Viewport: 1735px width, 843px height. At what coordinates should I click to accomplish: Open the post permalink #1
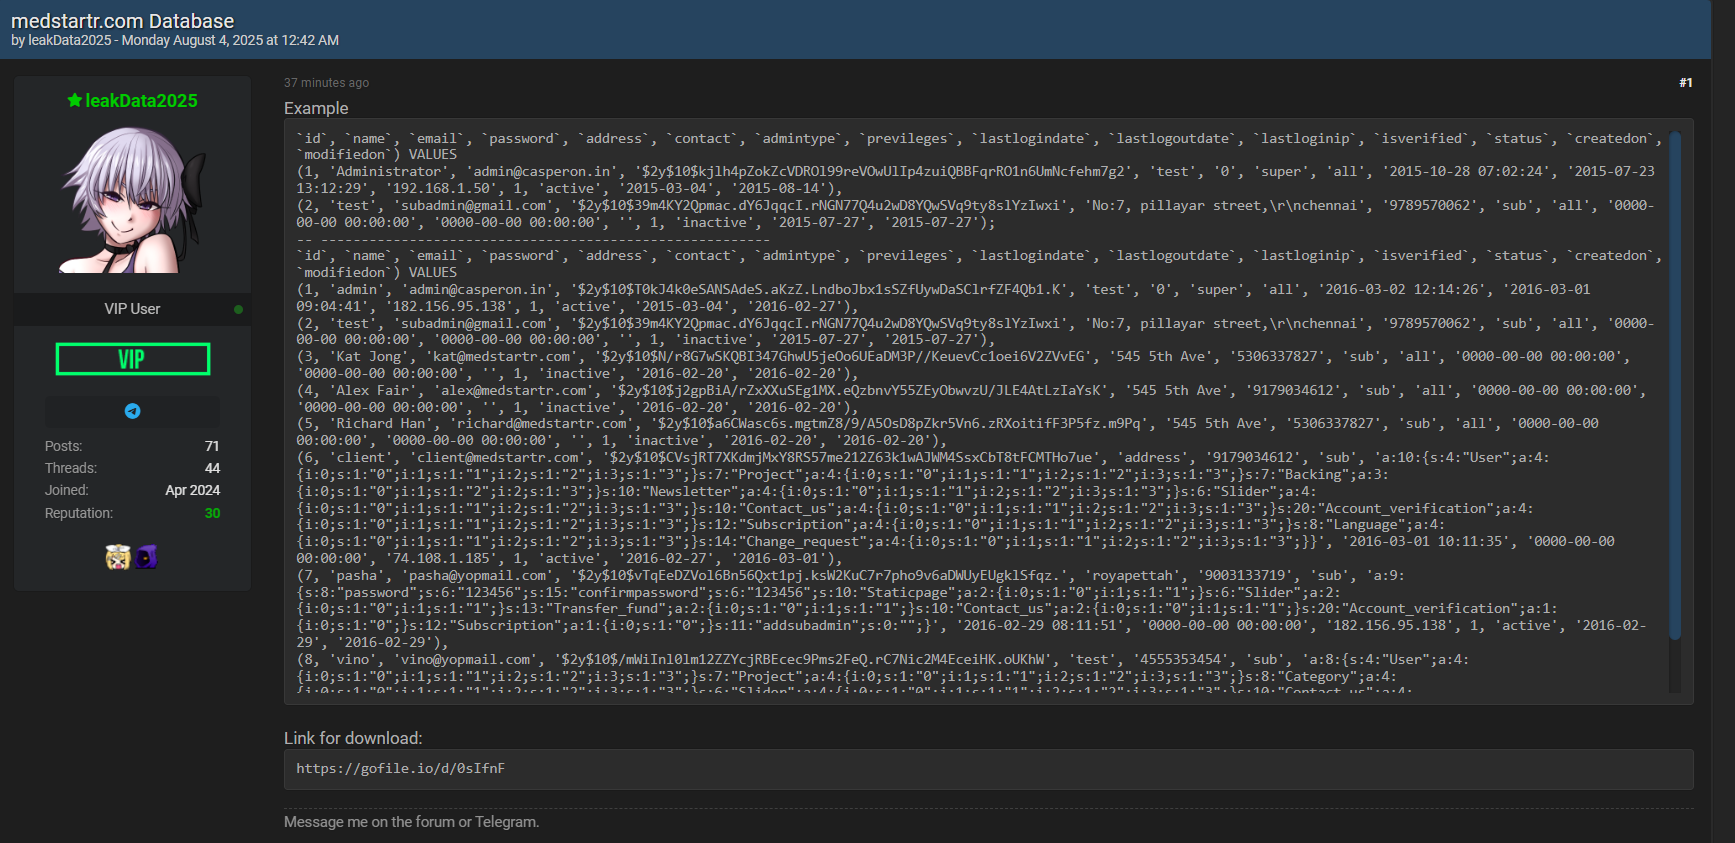1685,83
